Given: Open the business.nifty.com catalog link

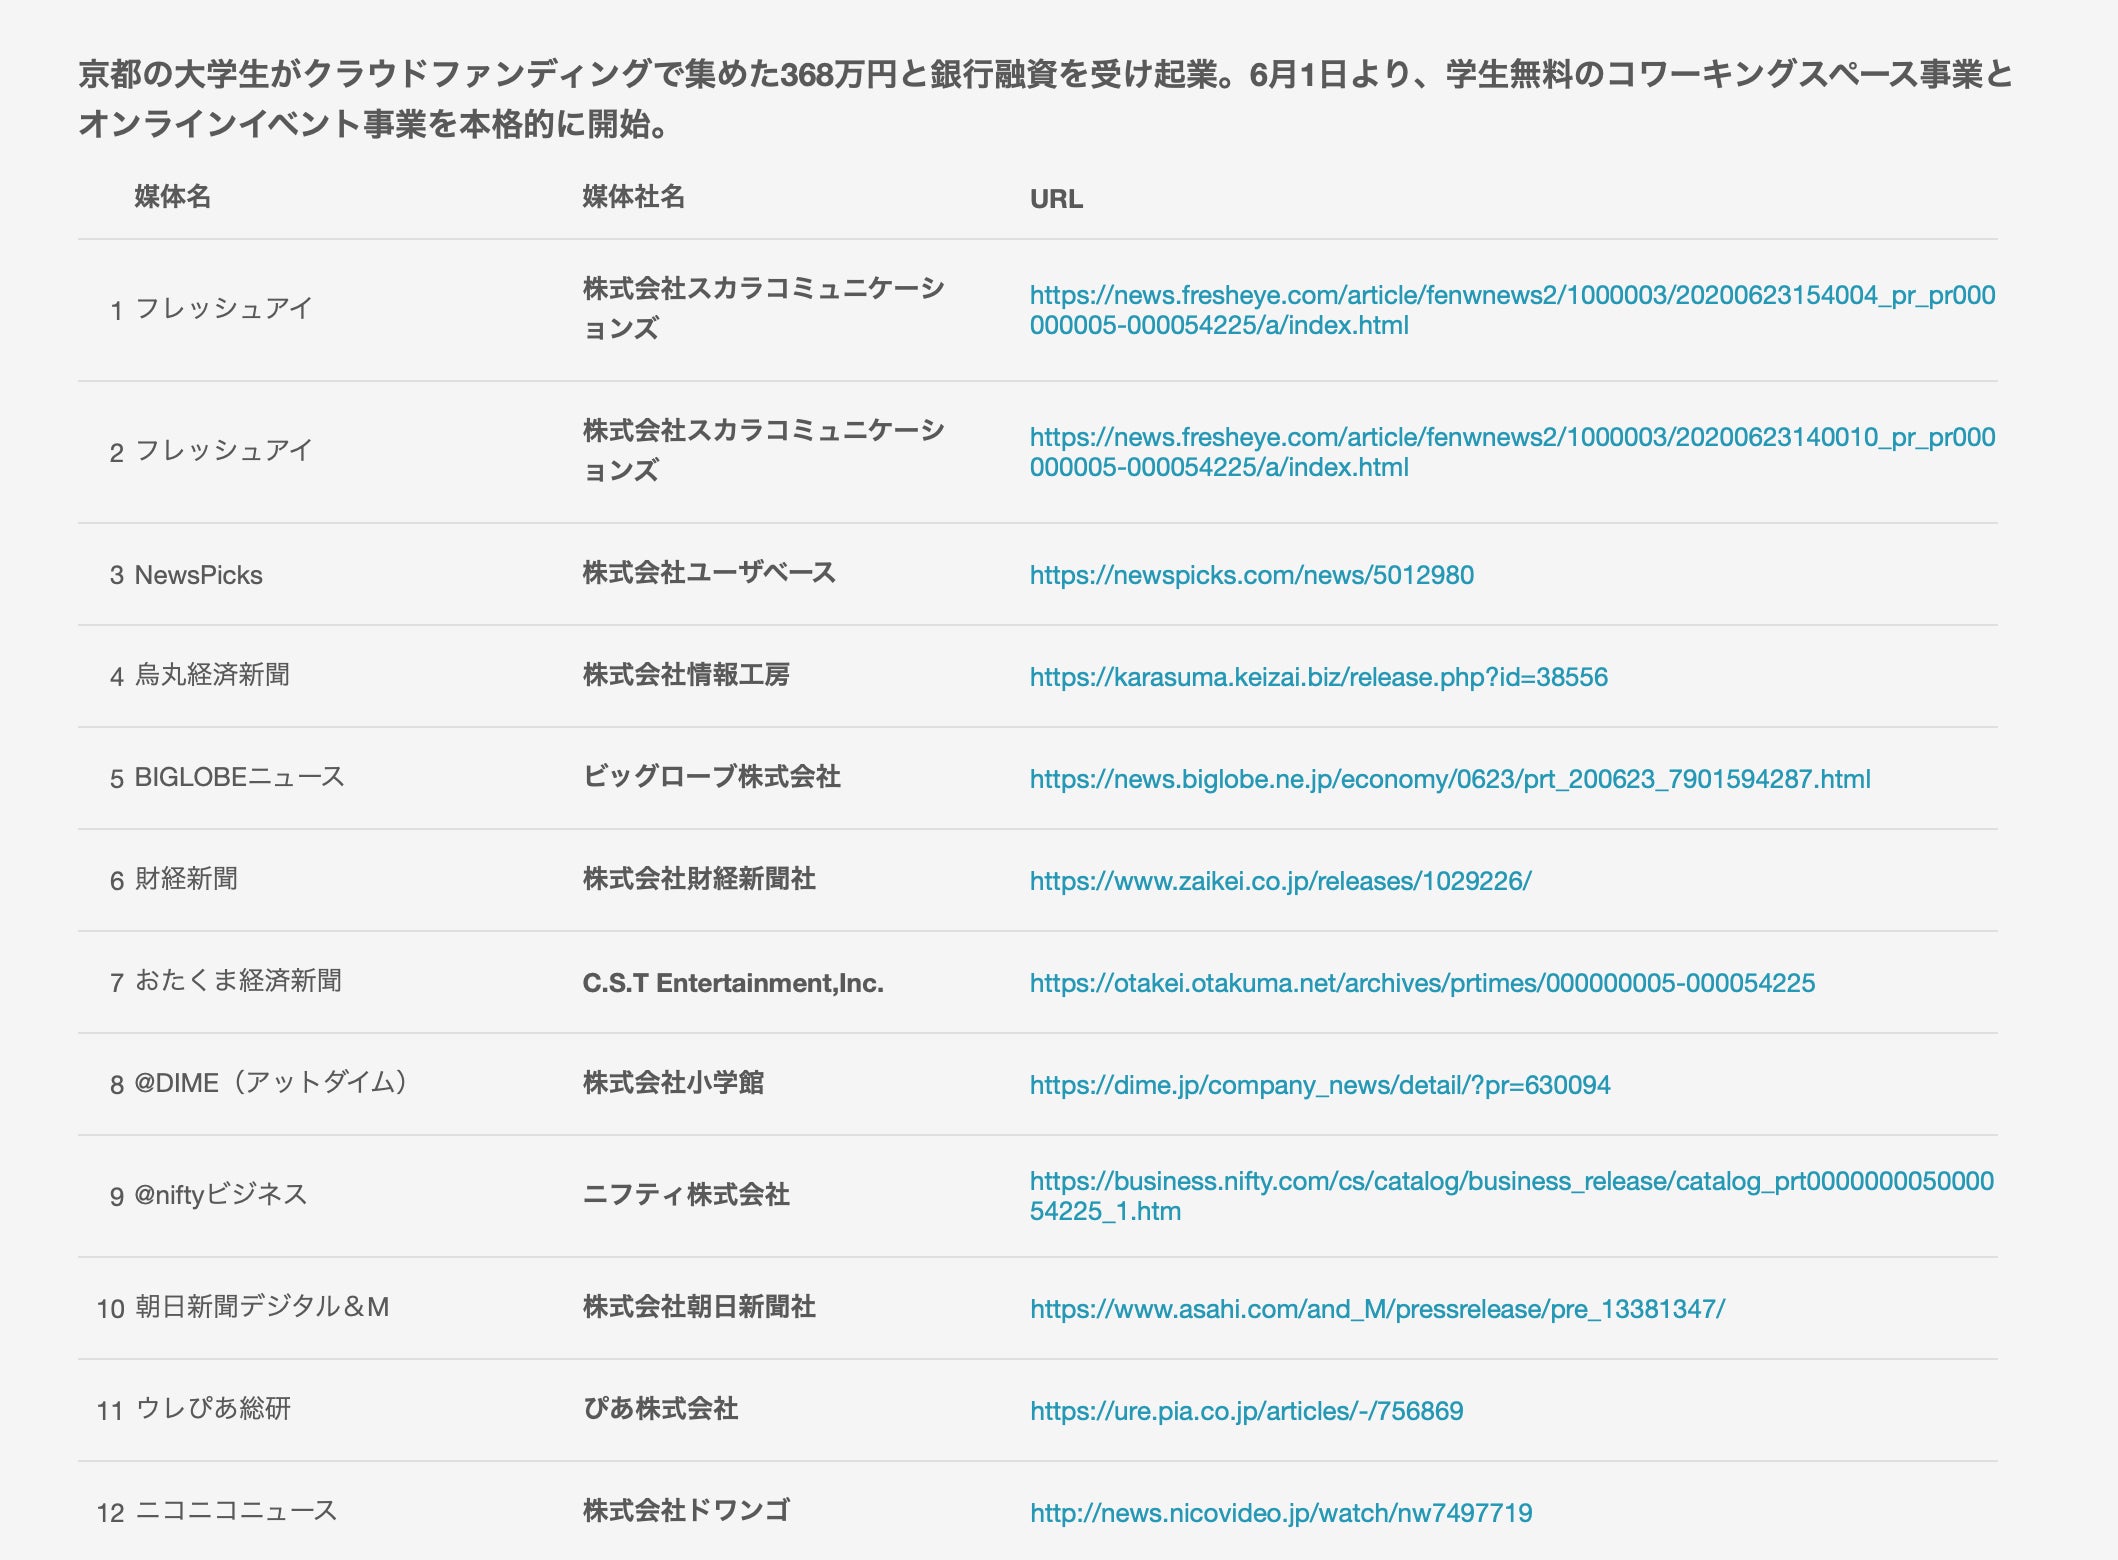Looking at the screenshot, I should pyautogui.click(x=1511, y=1182).
